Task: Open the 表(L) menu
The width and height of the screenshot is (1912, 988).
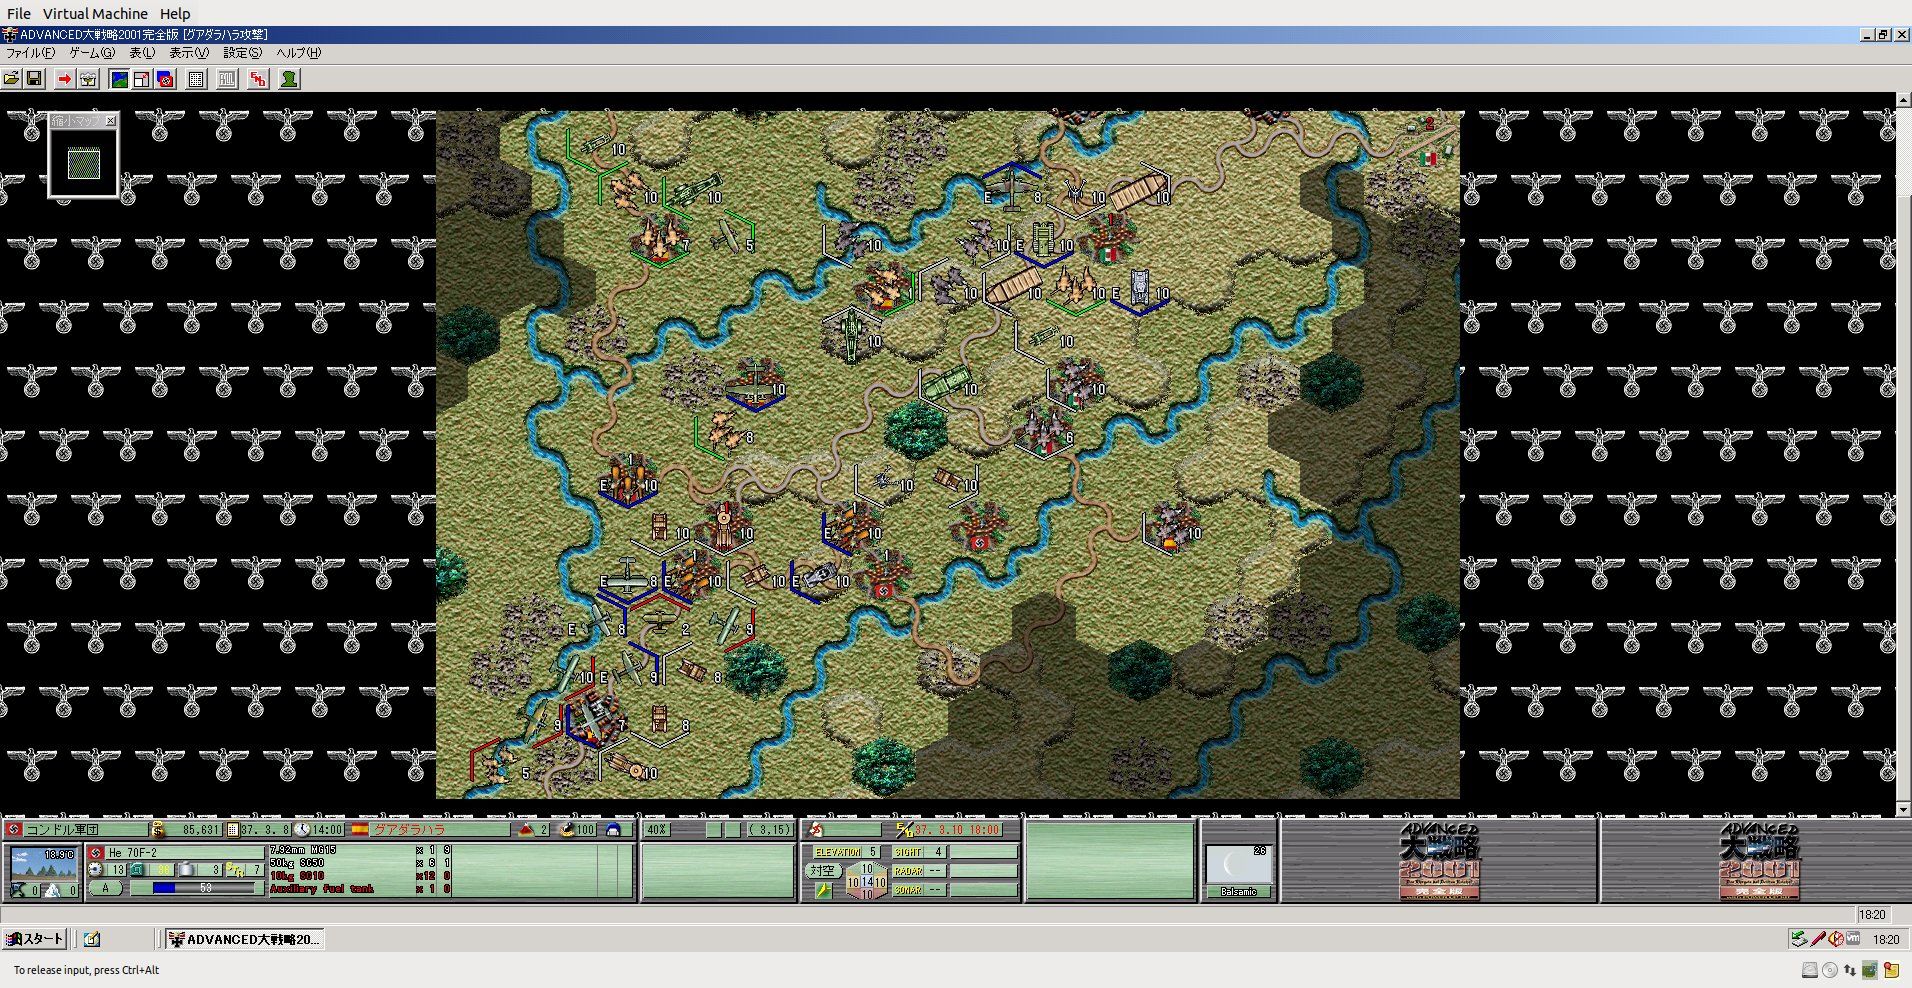Action: [143, 53]
